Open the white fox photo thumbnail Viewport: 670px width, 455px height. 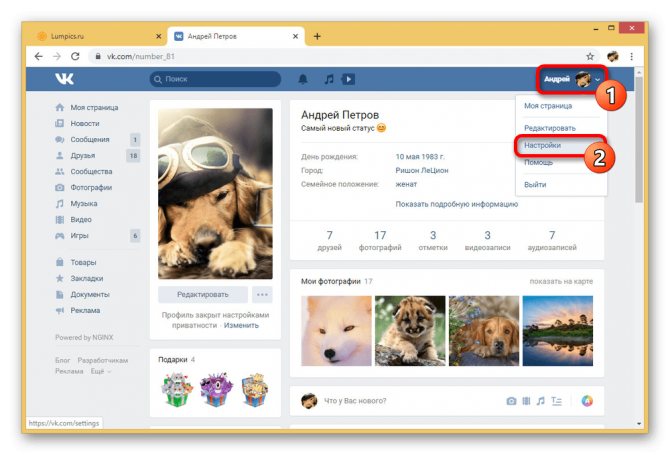[336, 331]
